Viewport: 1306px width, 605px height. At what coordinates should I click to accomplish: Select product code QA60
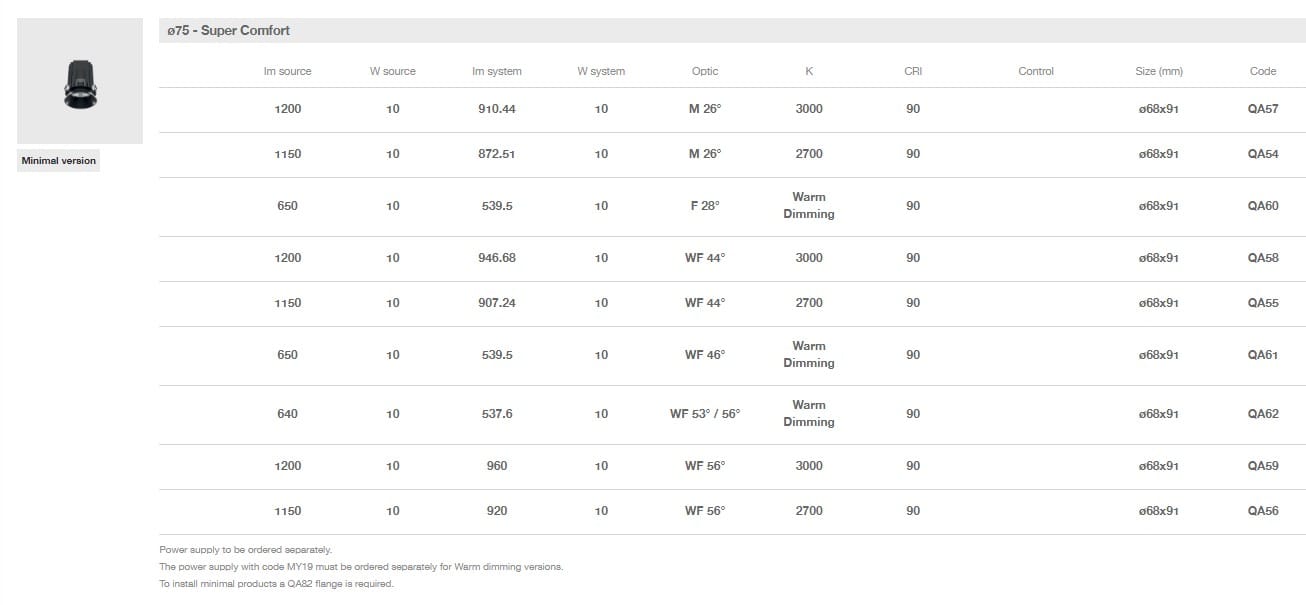pos(1263,206)
